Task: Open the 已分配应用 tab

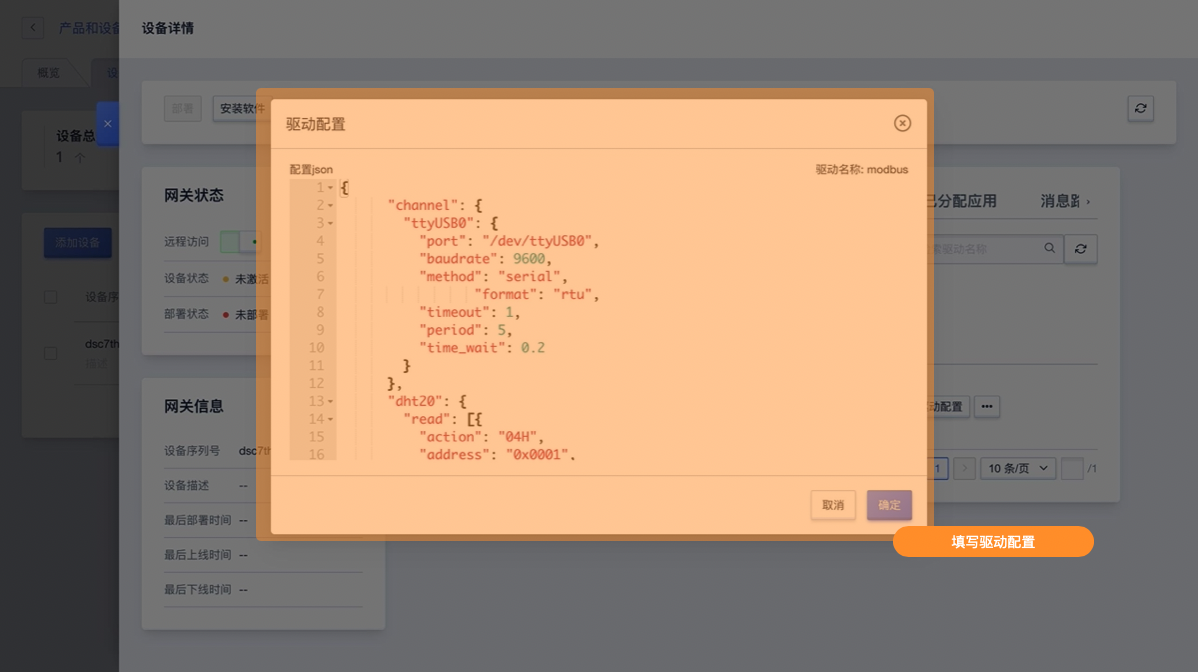Action: pyautogui.click(x=962, y=201)
